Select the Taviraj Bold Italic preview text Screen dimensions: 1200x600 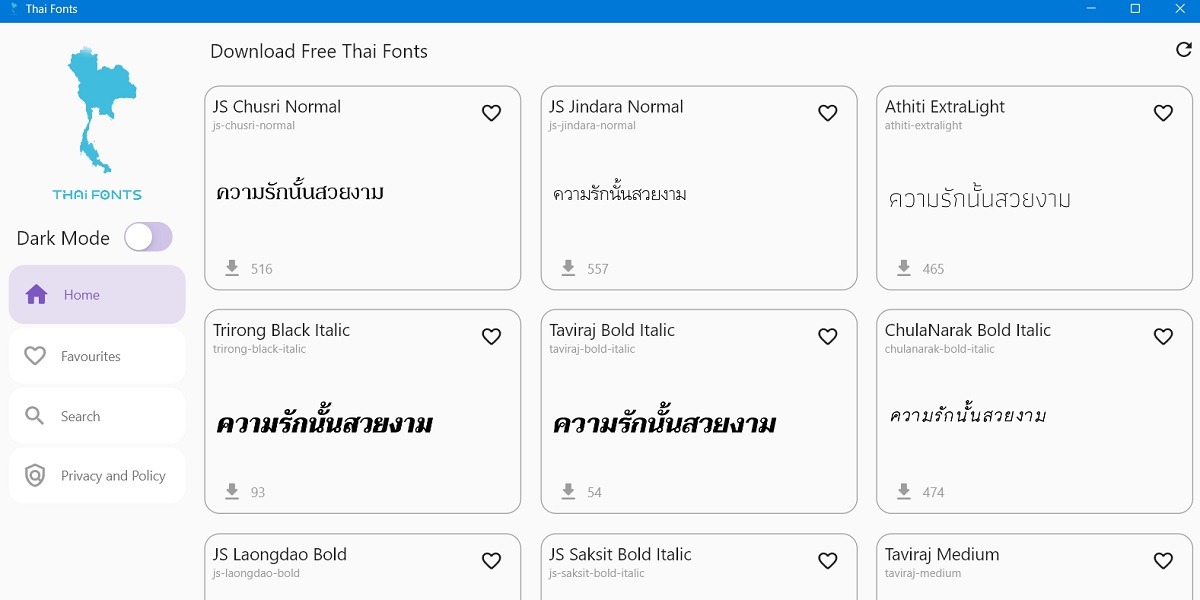click(x=665, y=422)
